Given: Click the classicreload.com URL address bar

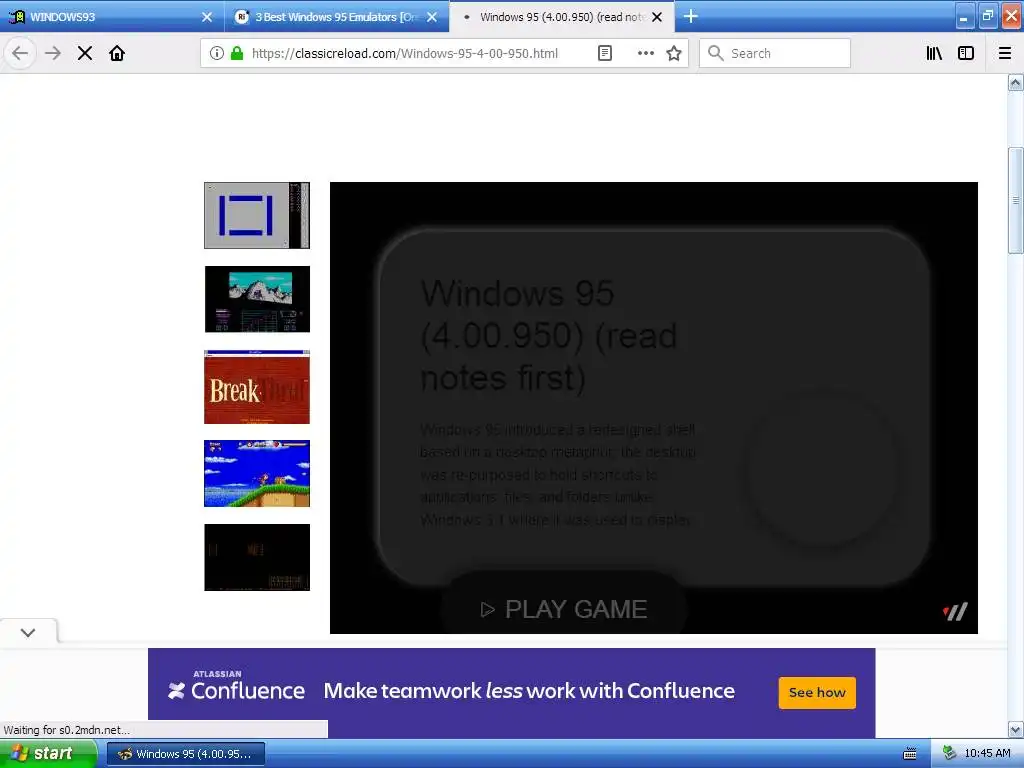Looking at the screenshot, I should pos(405,53).
